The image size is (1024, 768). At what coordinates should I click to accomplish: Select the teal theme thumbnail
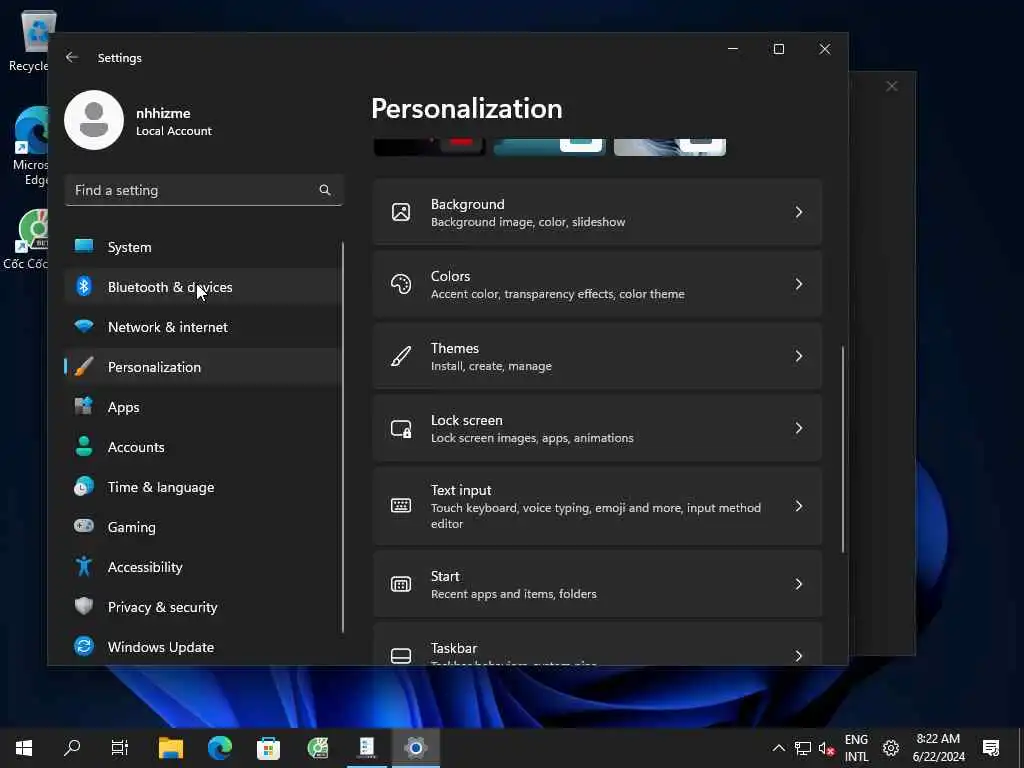(x=549, y=147)
